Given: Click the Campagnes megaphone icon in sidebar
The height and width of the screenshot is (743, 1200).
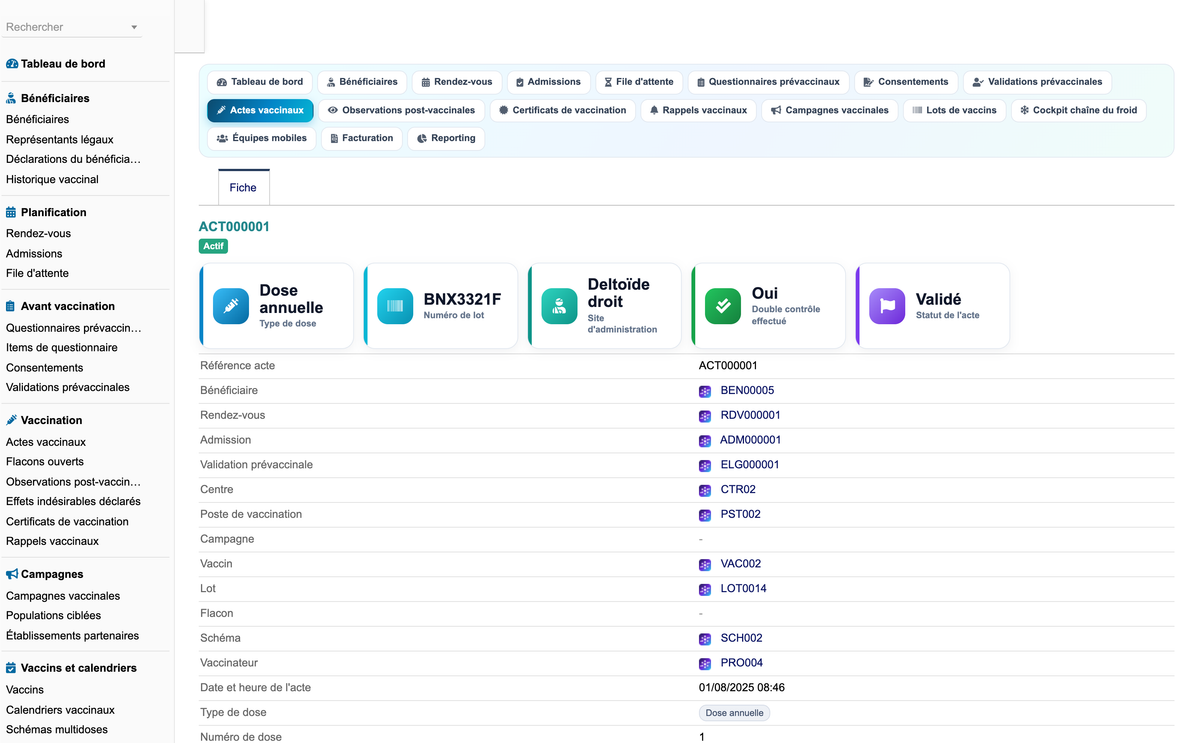Looking at the screenshot, I should 12,574.
